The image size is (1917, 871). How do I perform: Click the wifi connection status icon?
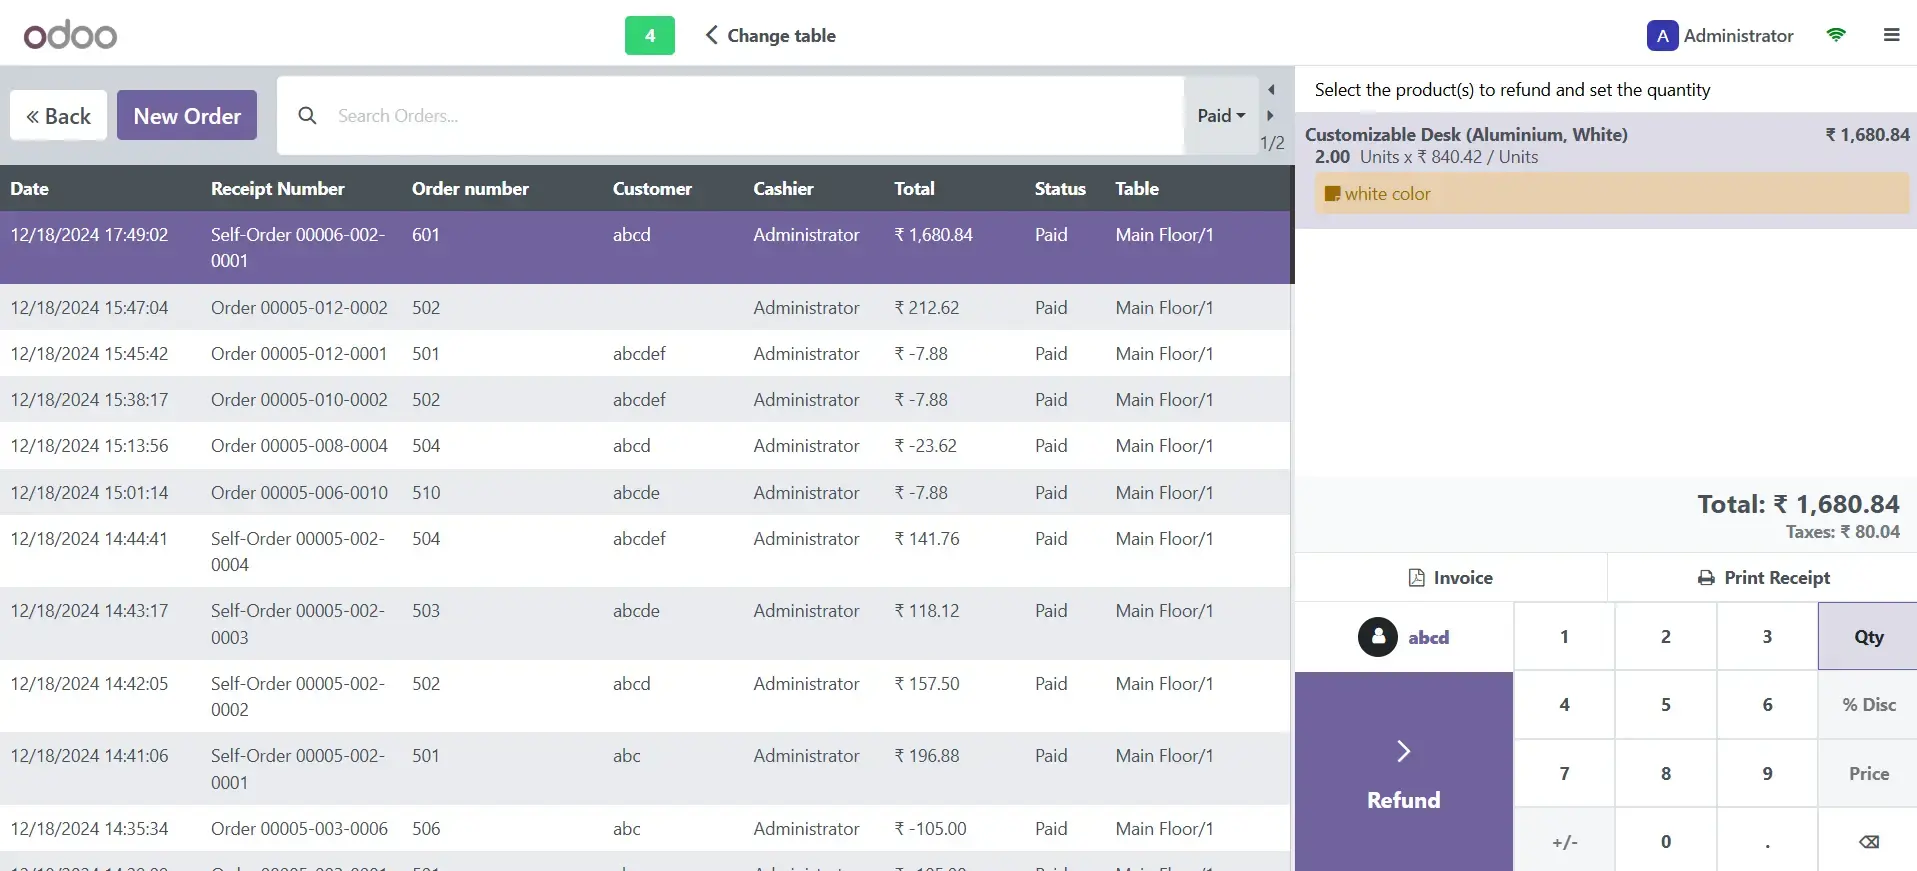point(1836,35)
